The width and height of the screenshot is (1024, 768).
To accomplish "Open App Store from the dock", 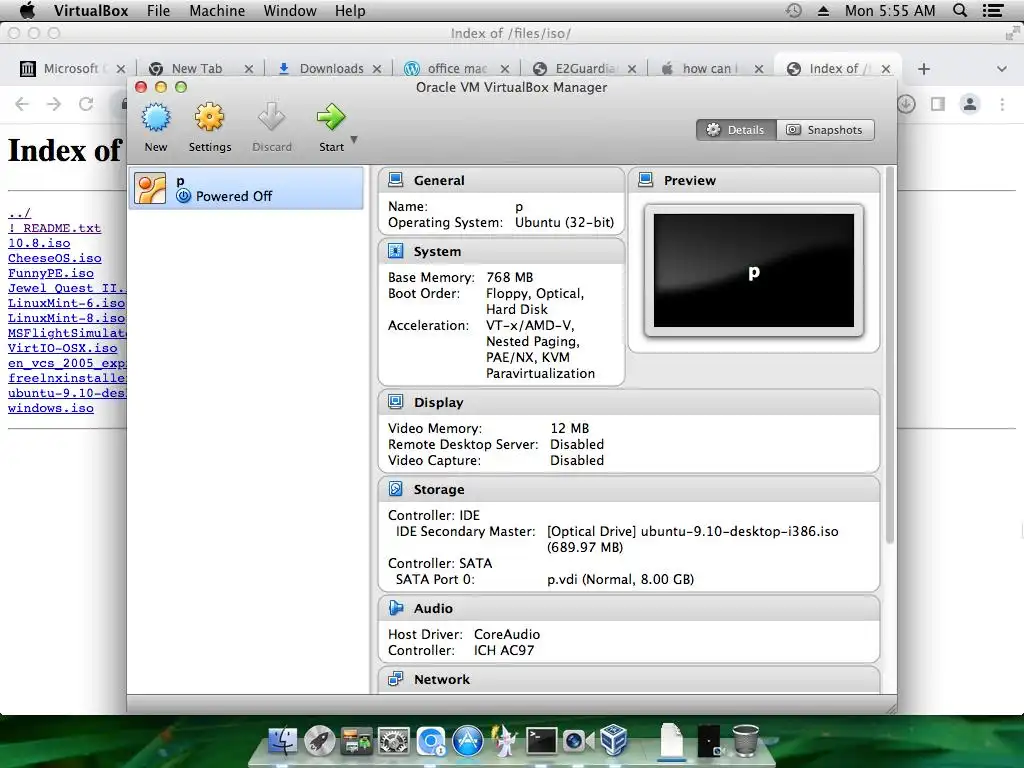I will click(468, 741).
